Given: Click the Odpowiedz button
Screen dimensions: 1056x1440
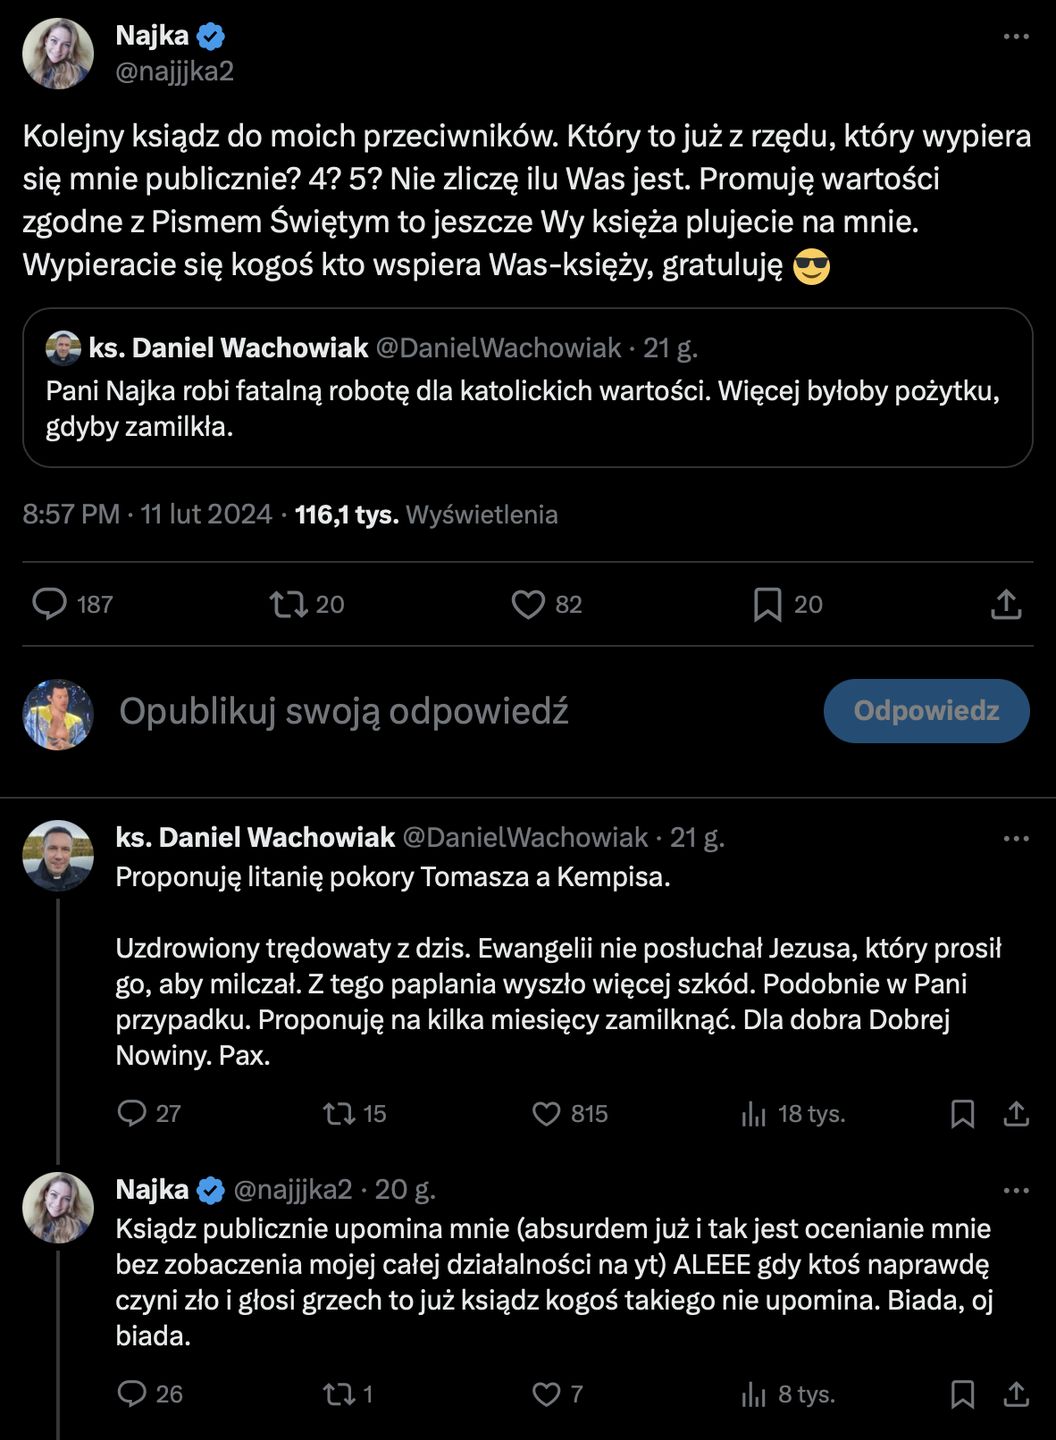Looking at the screenshot, I should tap(926, 711).
